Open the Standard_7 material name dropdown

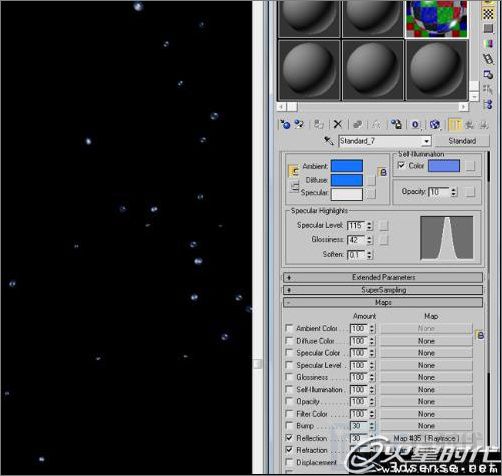click(x=426, y=141)
